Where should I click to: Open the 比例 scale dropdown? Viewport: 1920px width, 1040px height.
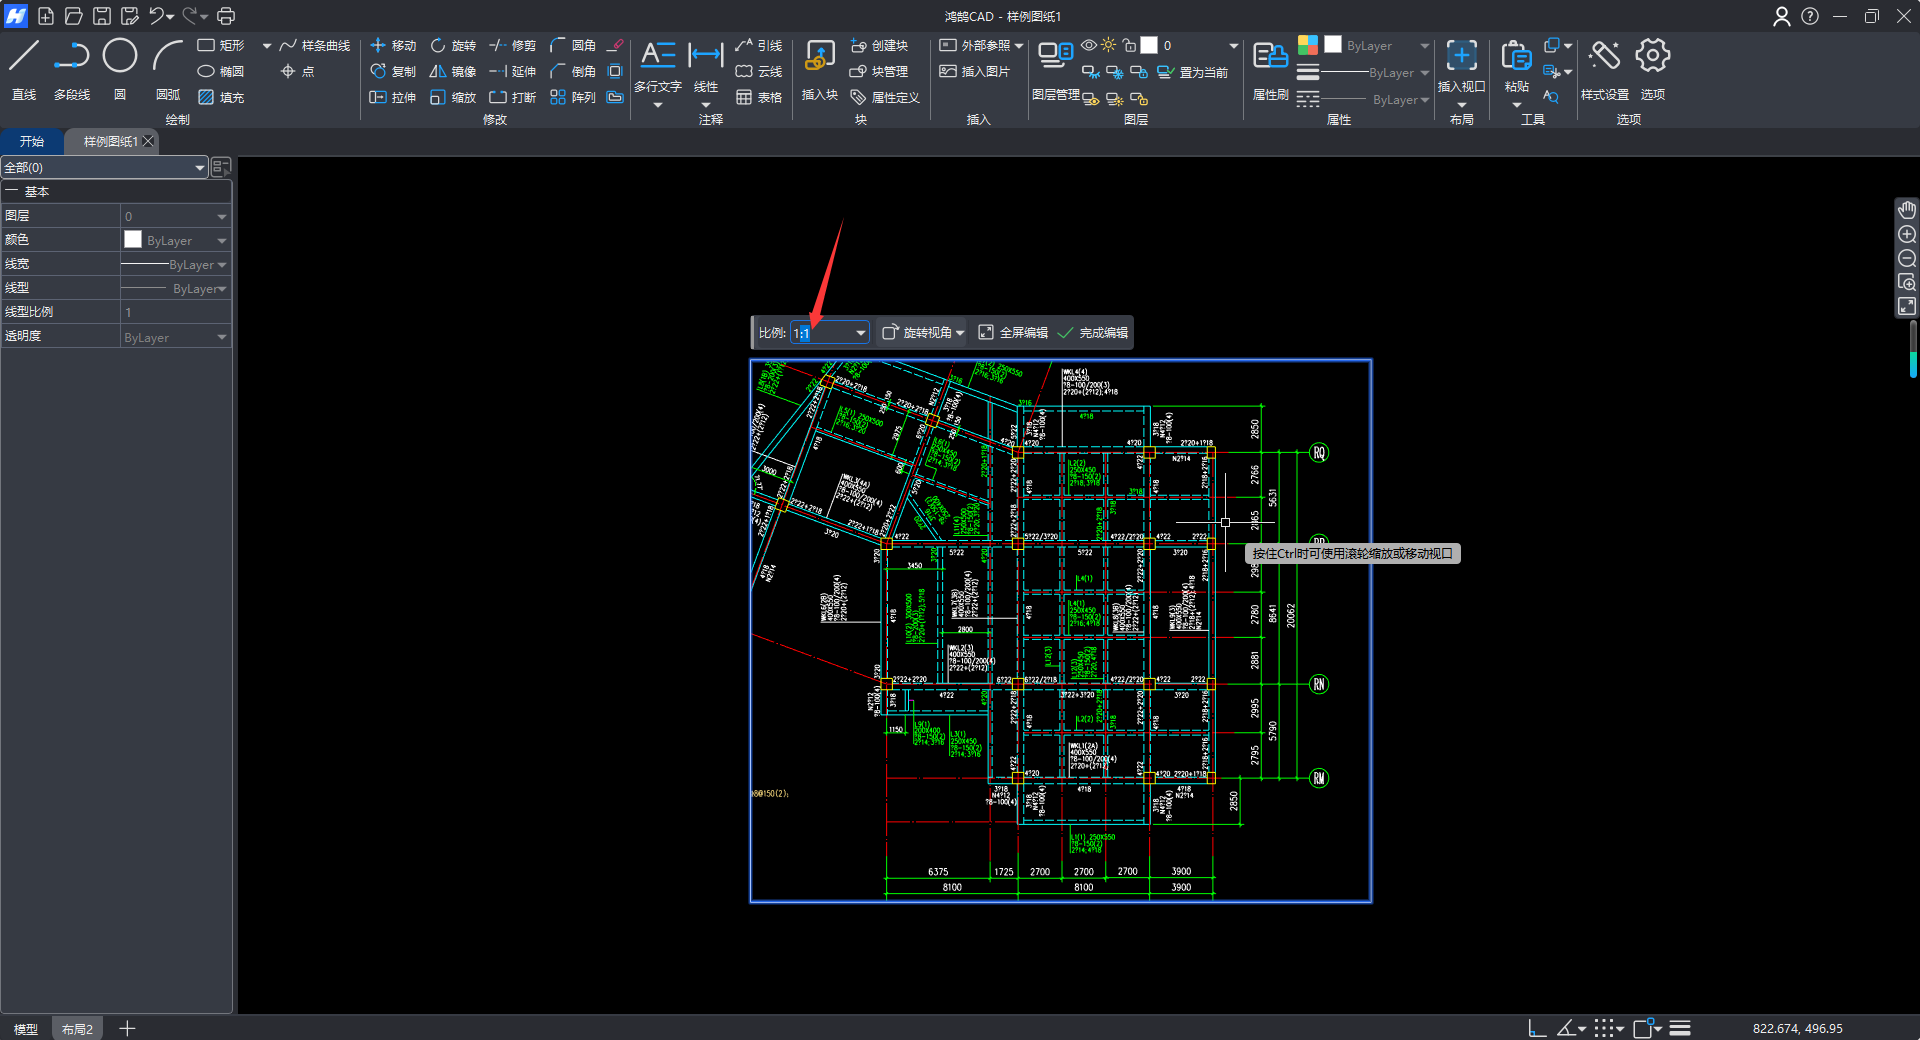click(860, 333)
